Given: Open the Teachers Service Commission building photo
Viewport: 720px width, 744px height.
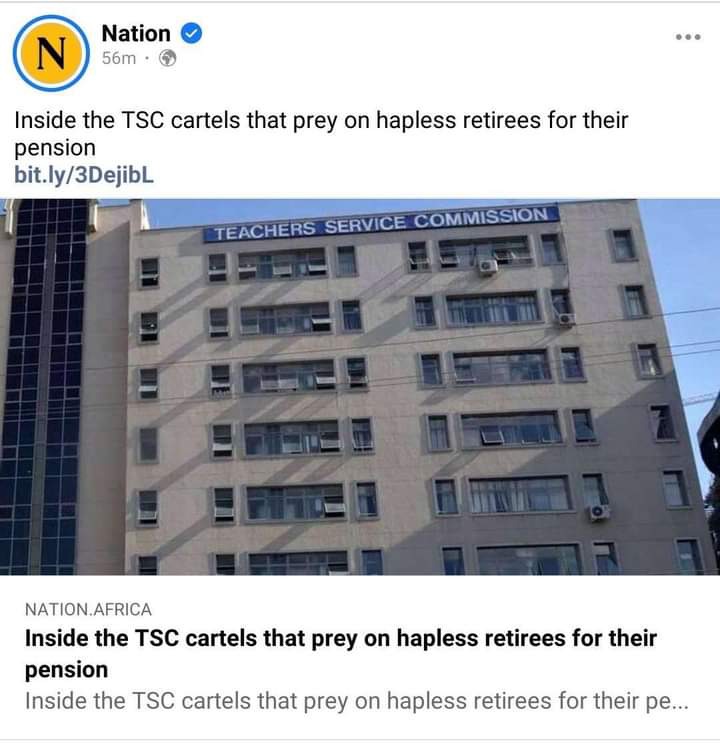Looking at the screenshot, I should (x=360, y=387).
